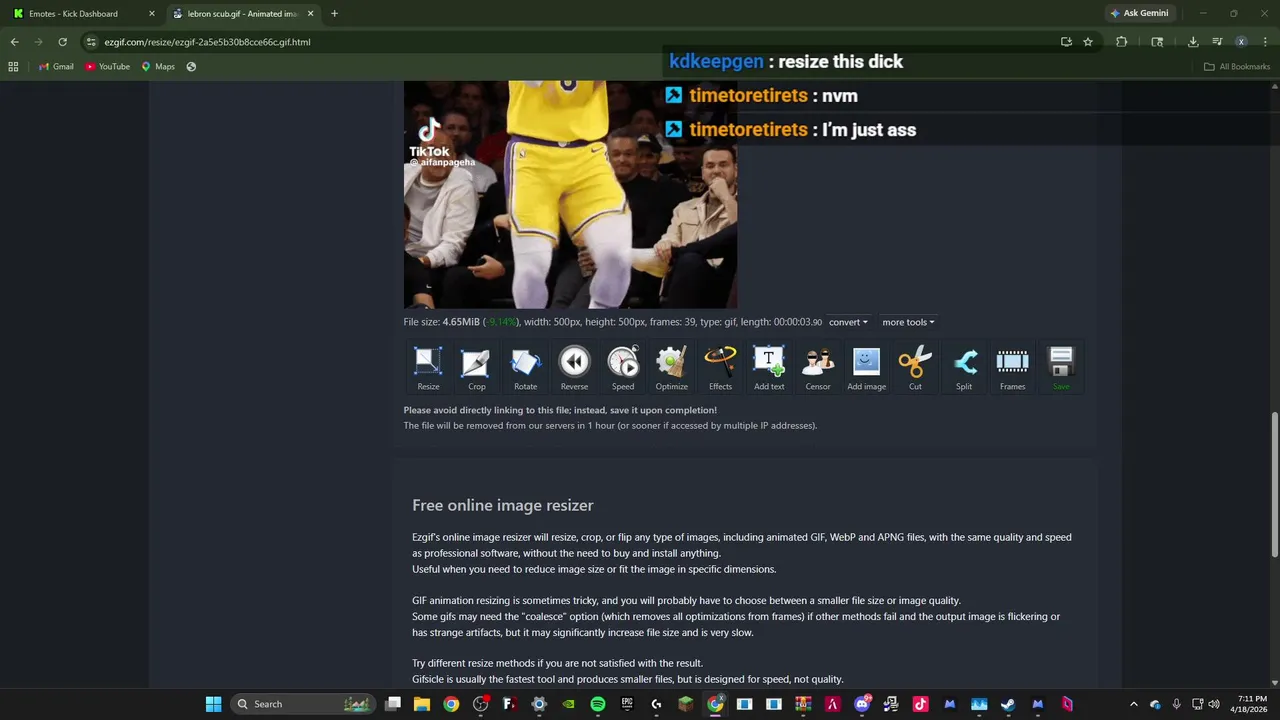Viewport: 1280px width, 720px height.
Task: Open the Downloads icon in Chrome
Action: tap(1193, 42)
